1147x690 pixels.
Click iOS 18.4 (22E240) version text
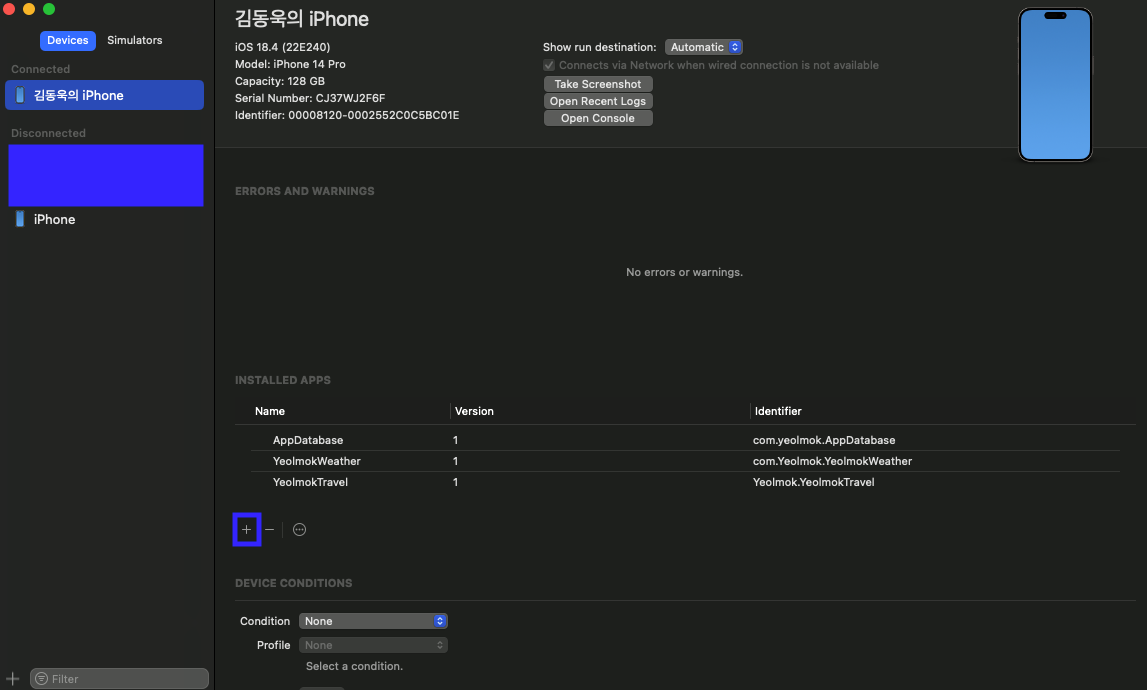(282, 47)
